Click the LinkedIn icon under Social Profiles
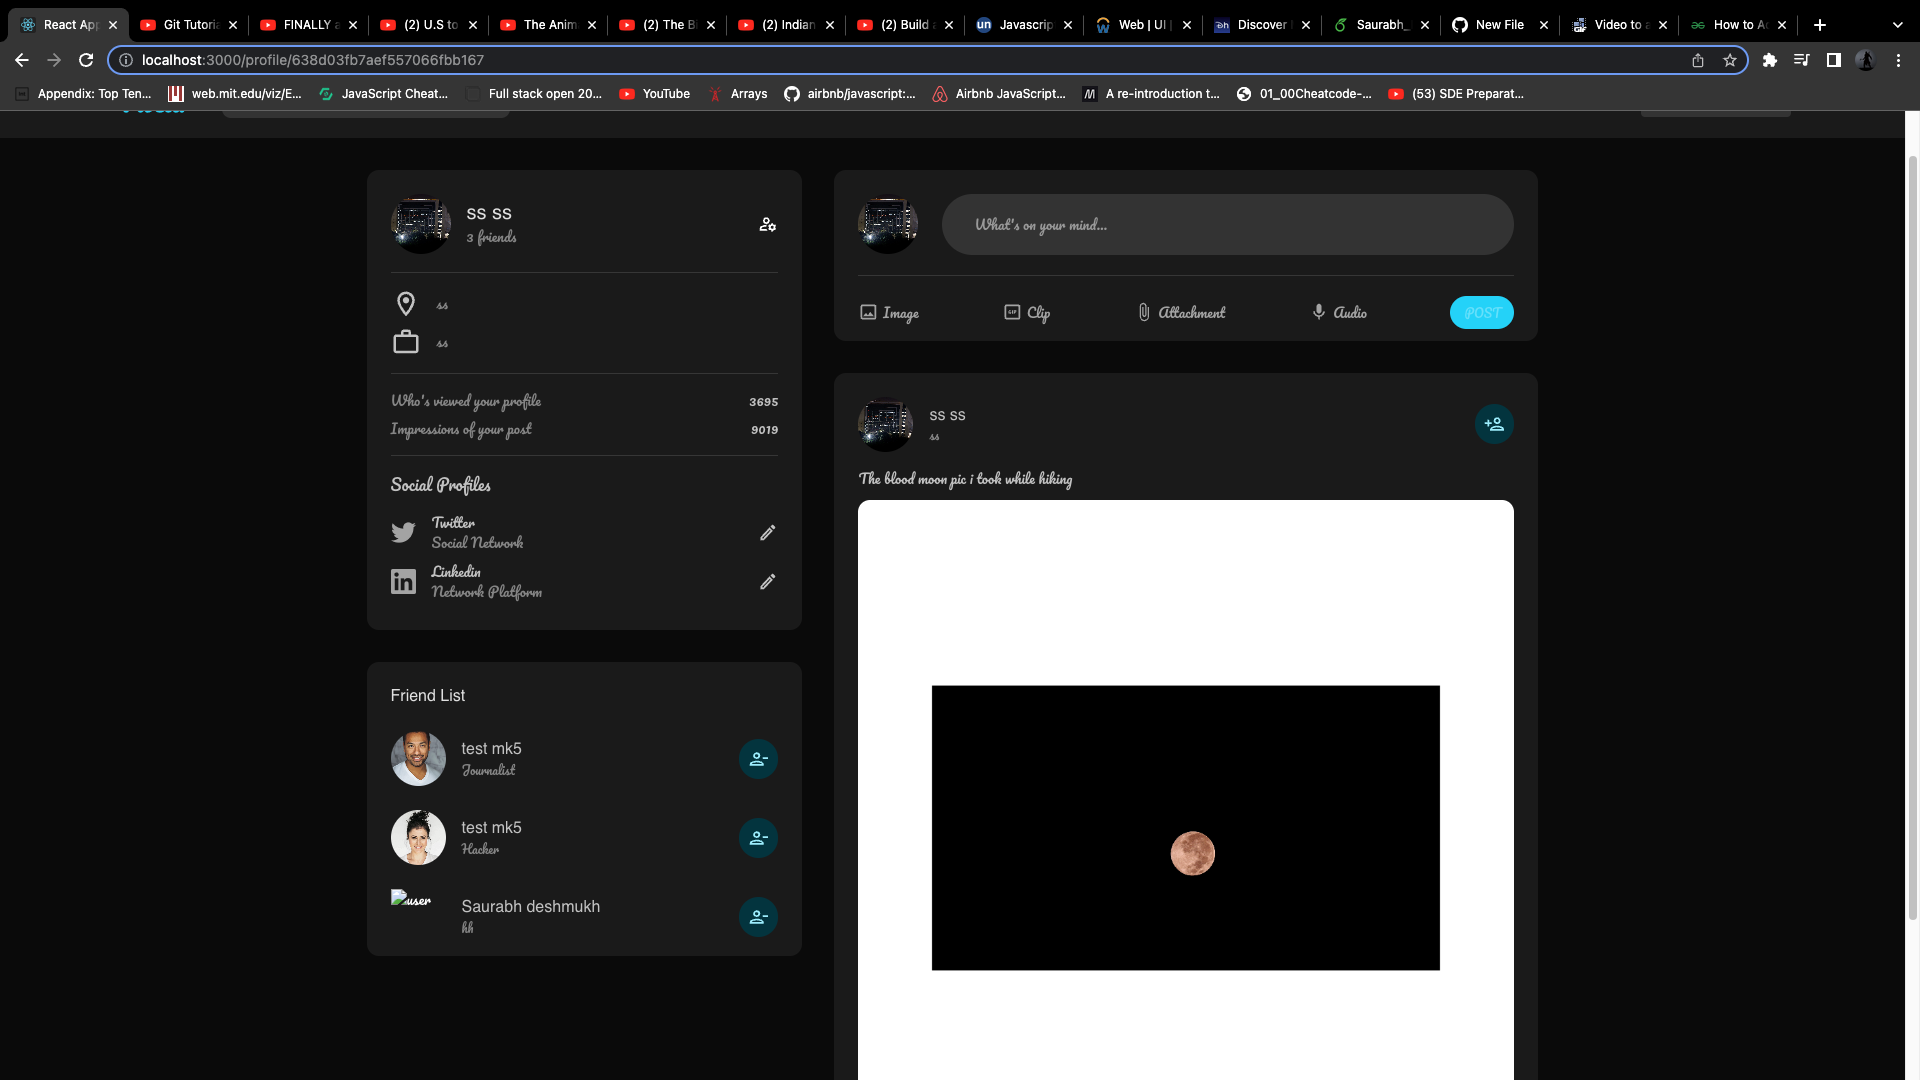The width and height of the screenshot is (1920, 1080). 404,581
